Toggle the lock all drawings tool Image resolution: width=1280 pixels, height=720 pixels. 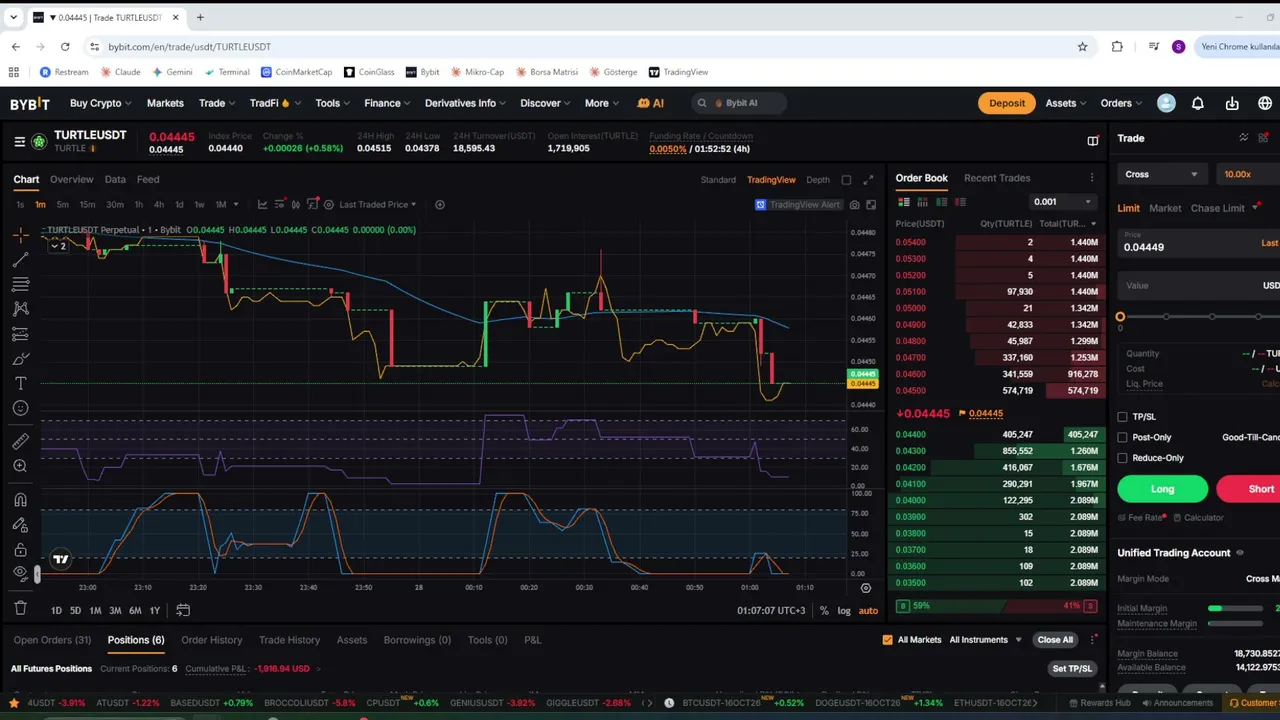20,550
